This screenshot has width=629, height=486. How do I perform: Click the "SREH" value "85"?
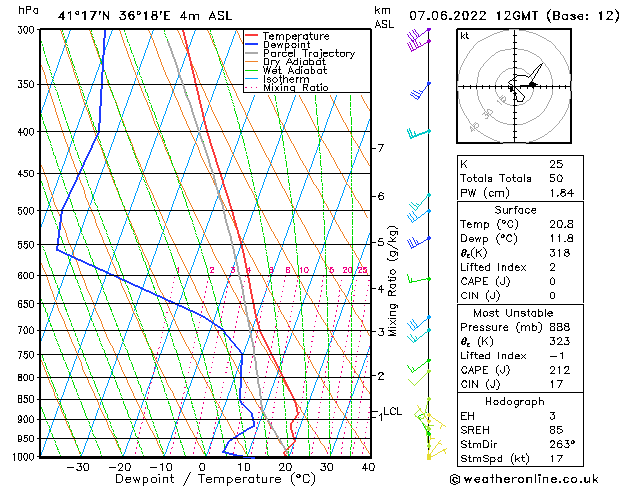[556, 430]
